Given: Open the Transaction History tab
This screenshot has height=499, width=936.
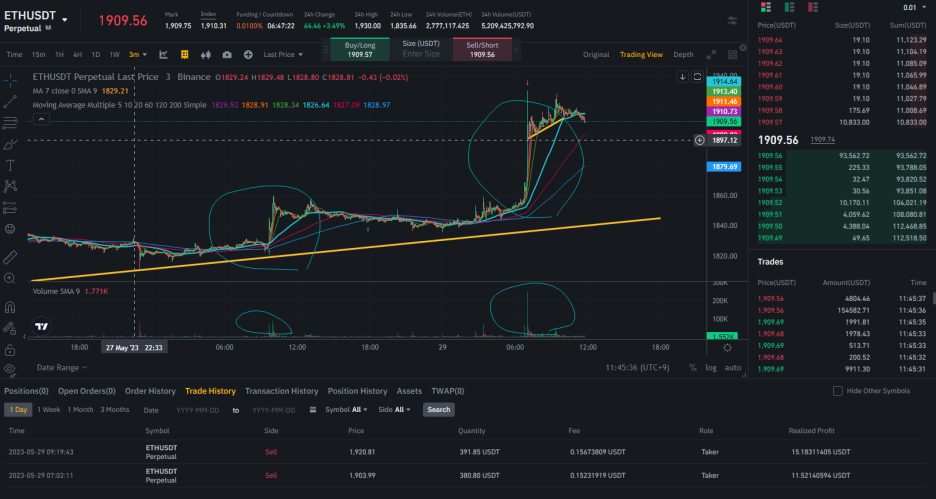Looking at the screenshot, I should (282, 391).
